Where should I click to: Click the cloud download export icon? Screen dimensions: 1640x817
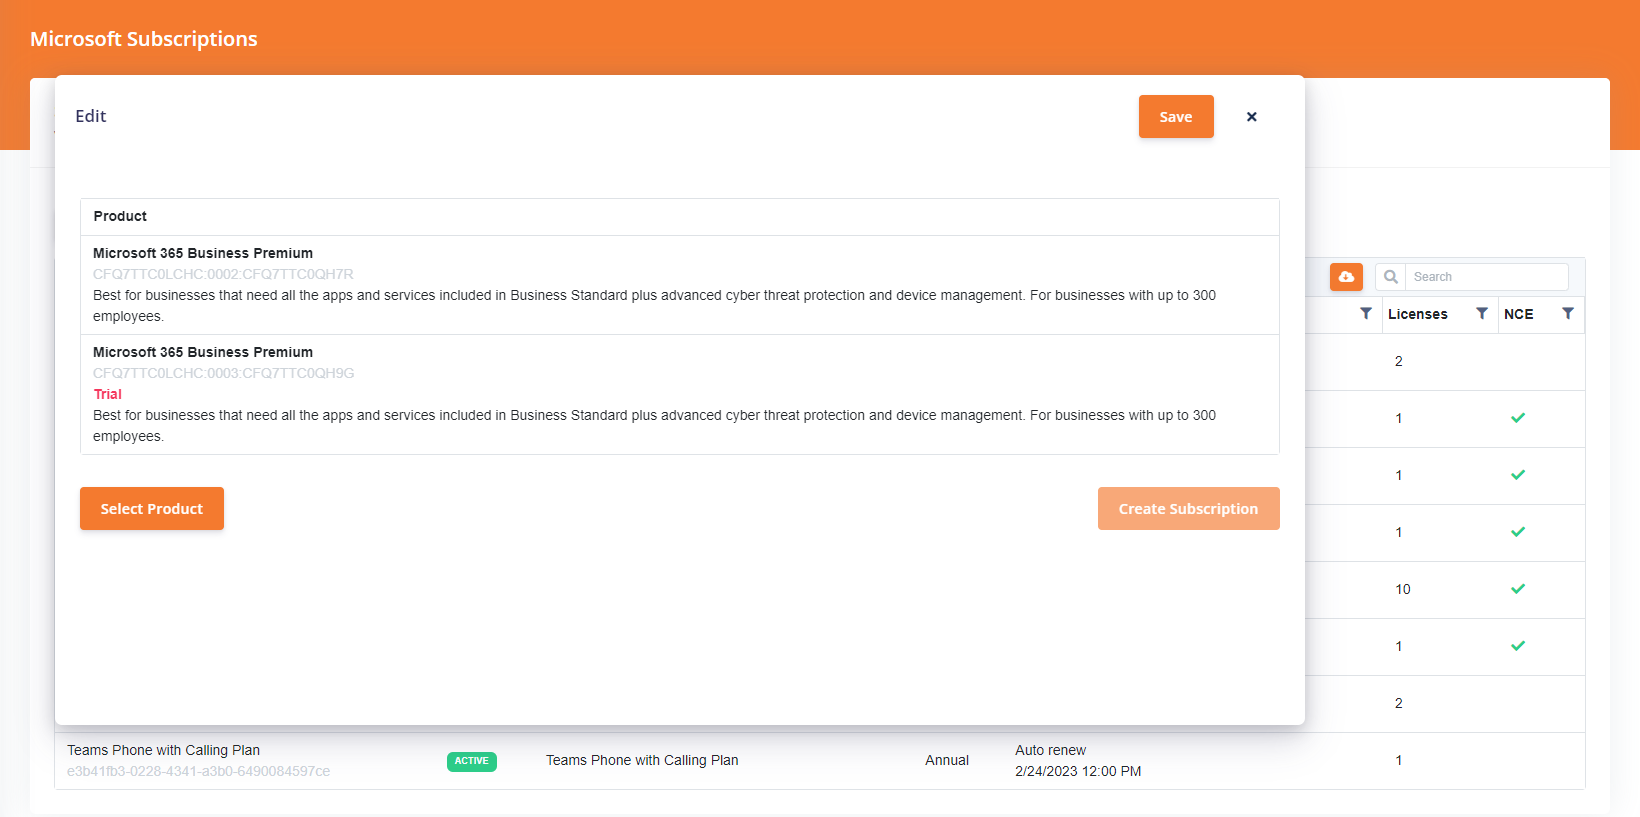1346,277
